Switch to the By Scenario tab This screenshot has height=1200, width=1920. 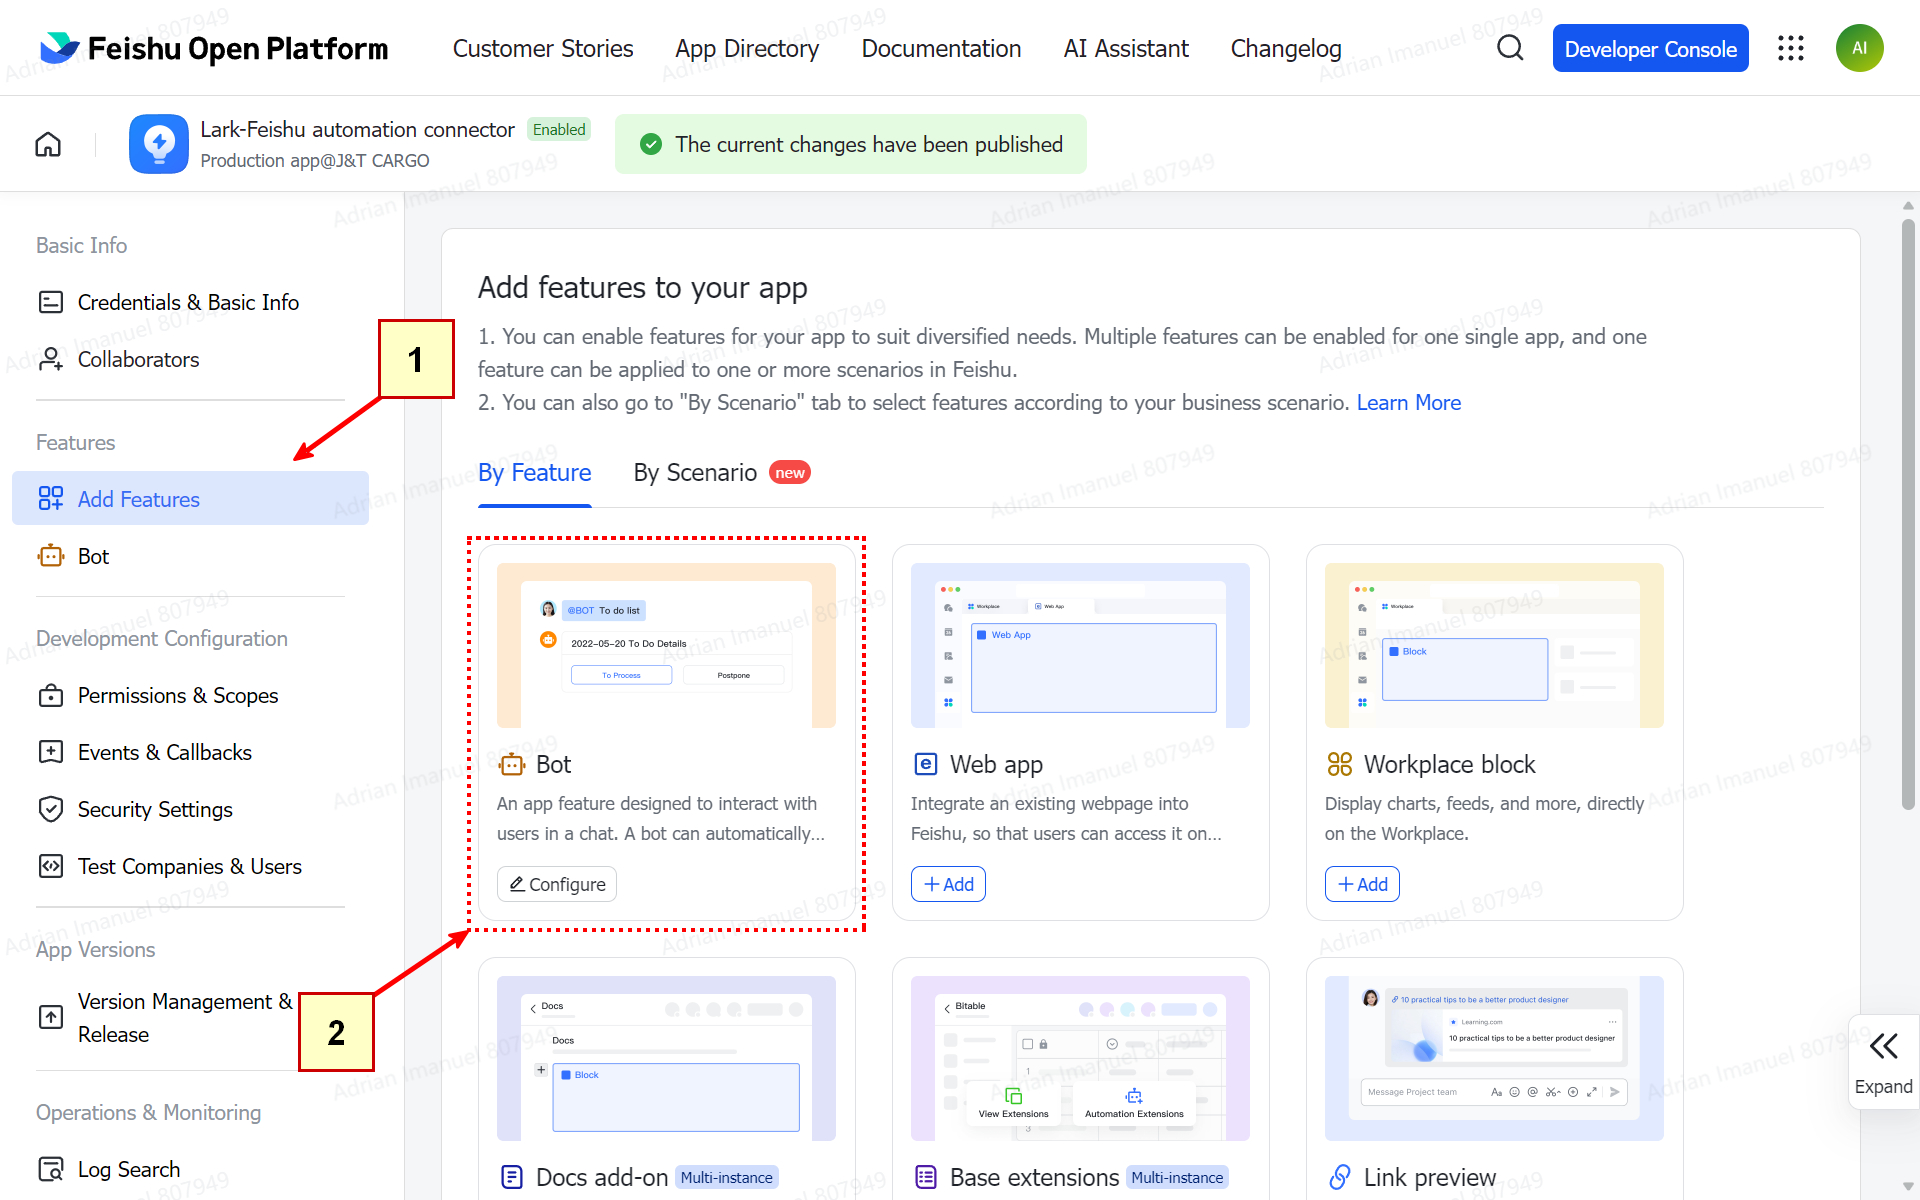tap(695, 473)
